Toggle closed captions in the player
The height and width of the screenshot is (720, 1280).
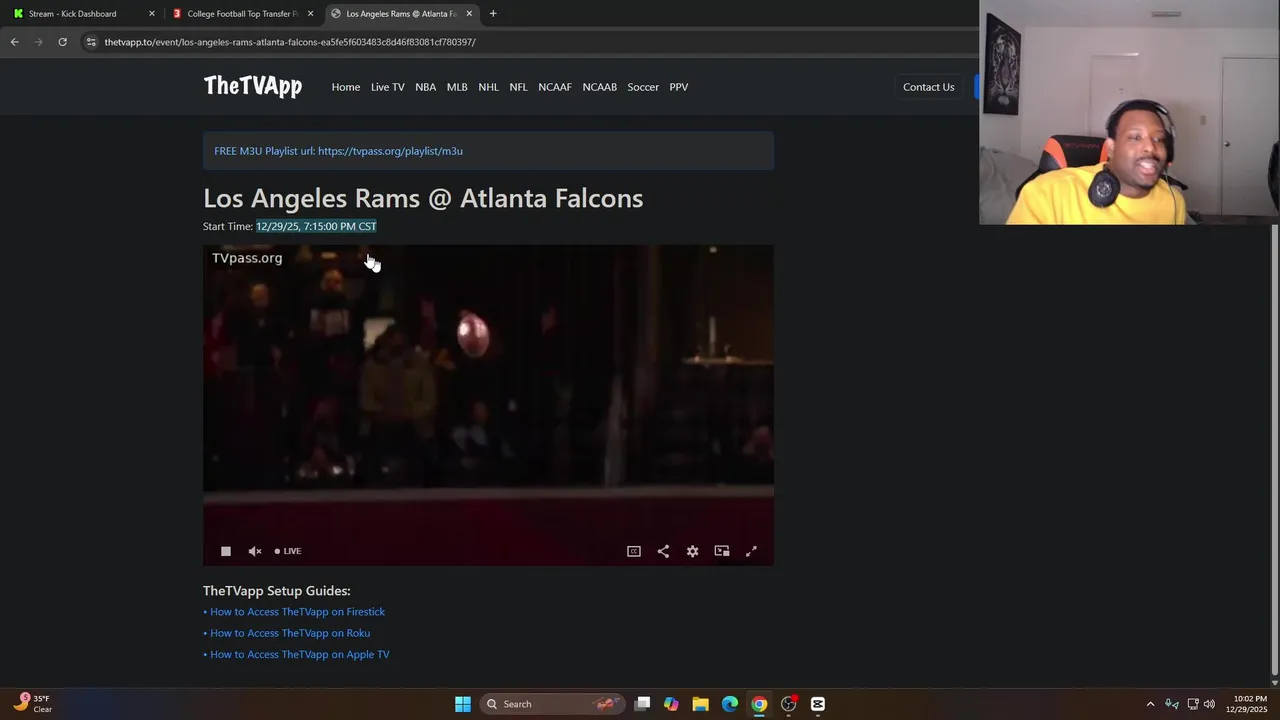pos(634,551)
